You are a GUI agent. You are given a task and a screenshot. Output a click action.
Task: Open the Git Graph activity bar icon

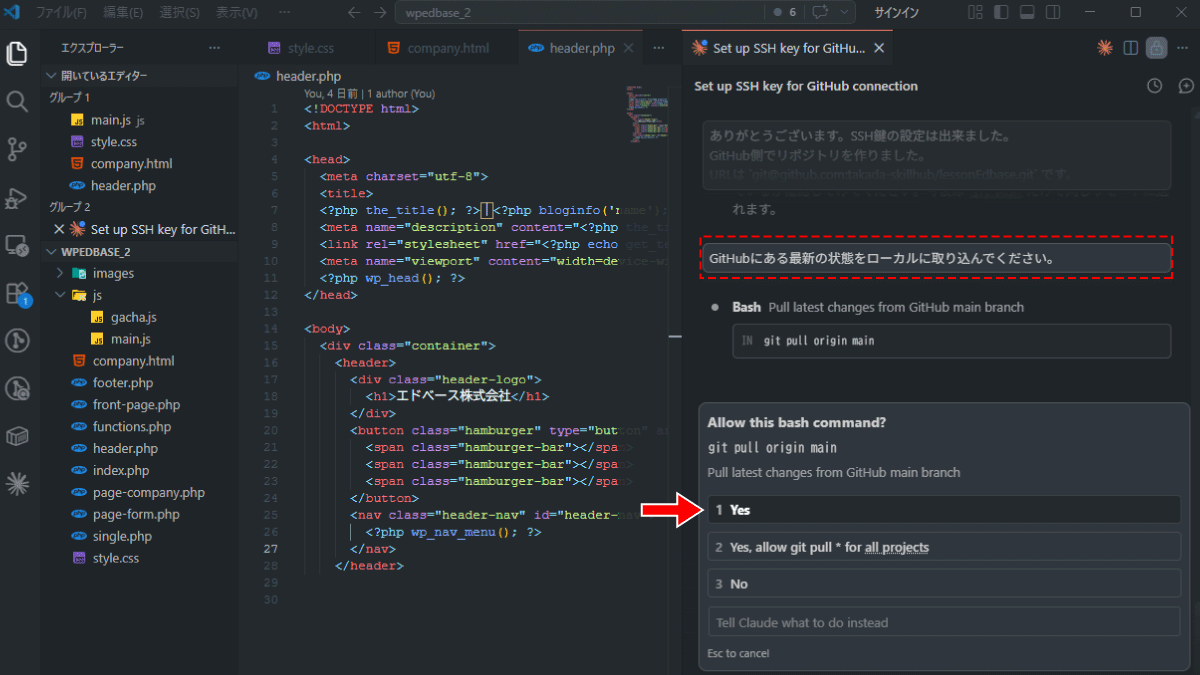pyautogui.click(x=17, y=341)
